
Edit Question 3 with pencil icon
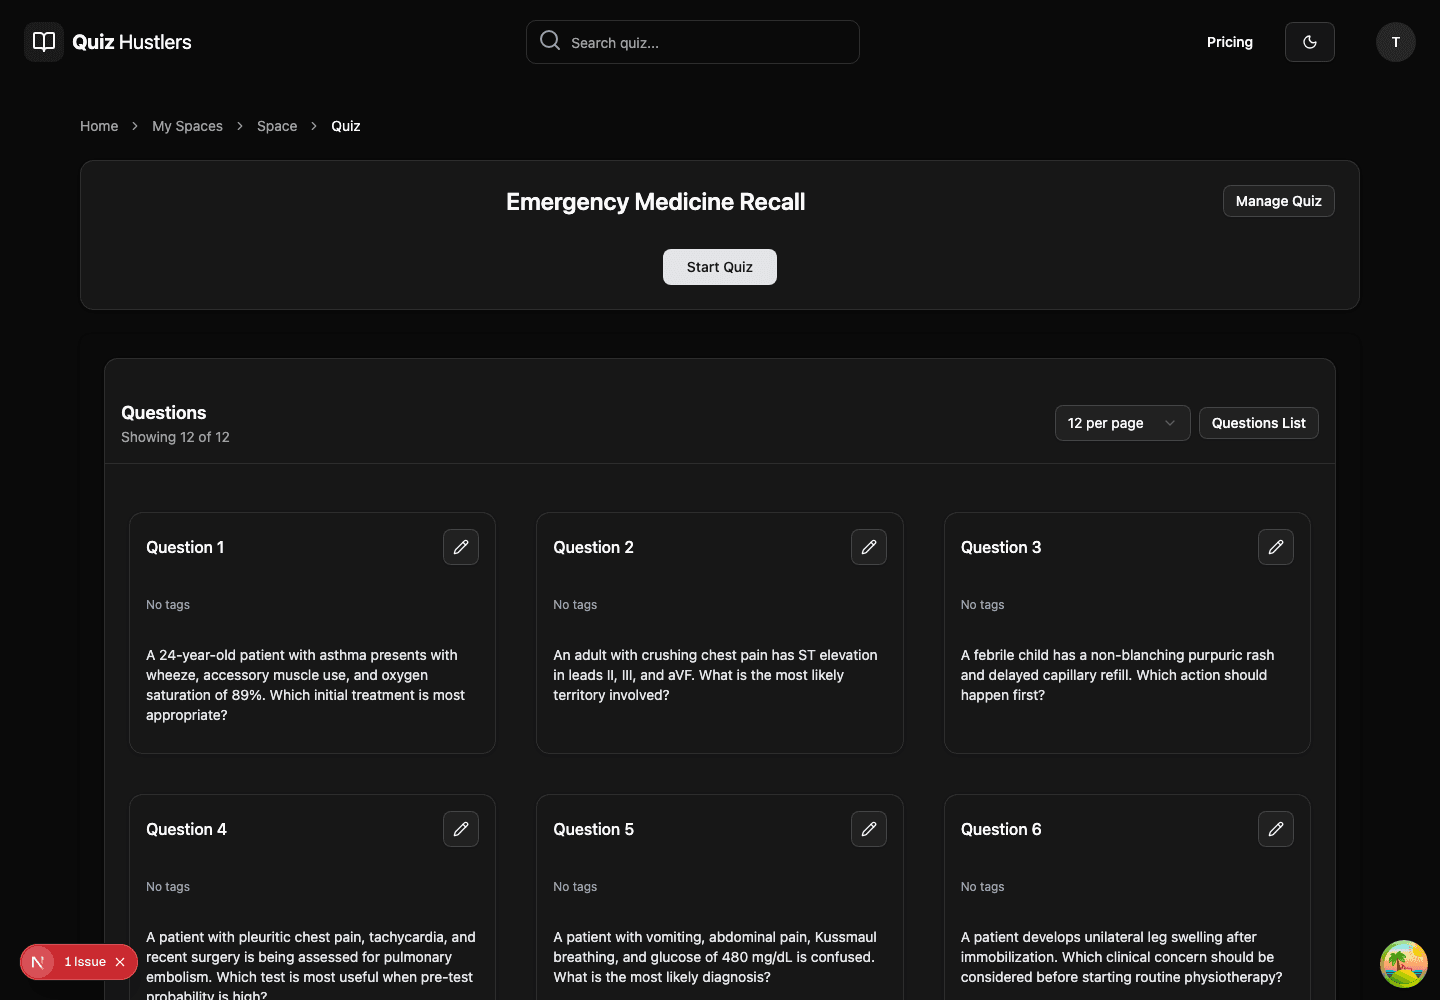(1276, 547)
